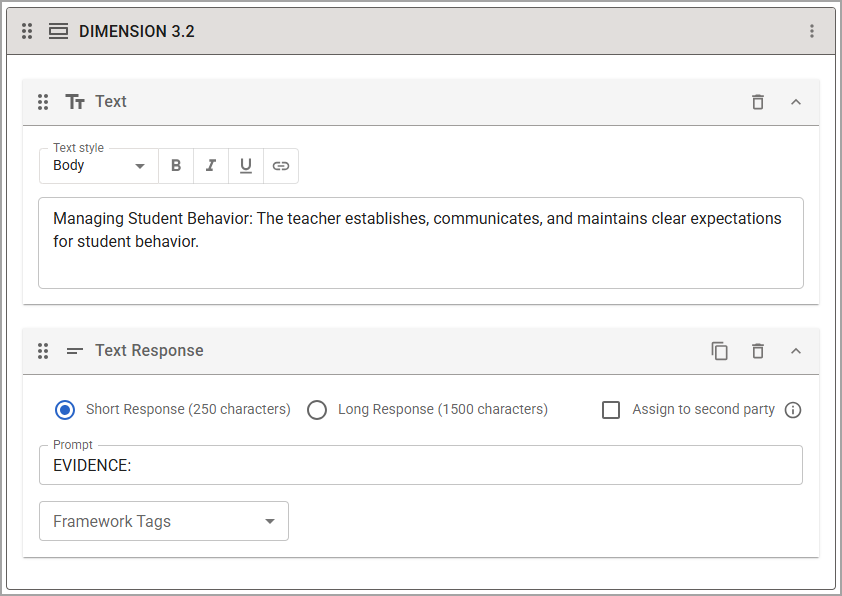
Task: Collapse the Text block
Action: tap(796, 101)
